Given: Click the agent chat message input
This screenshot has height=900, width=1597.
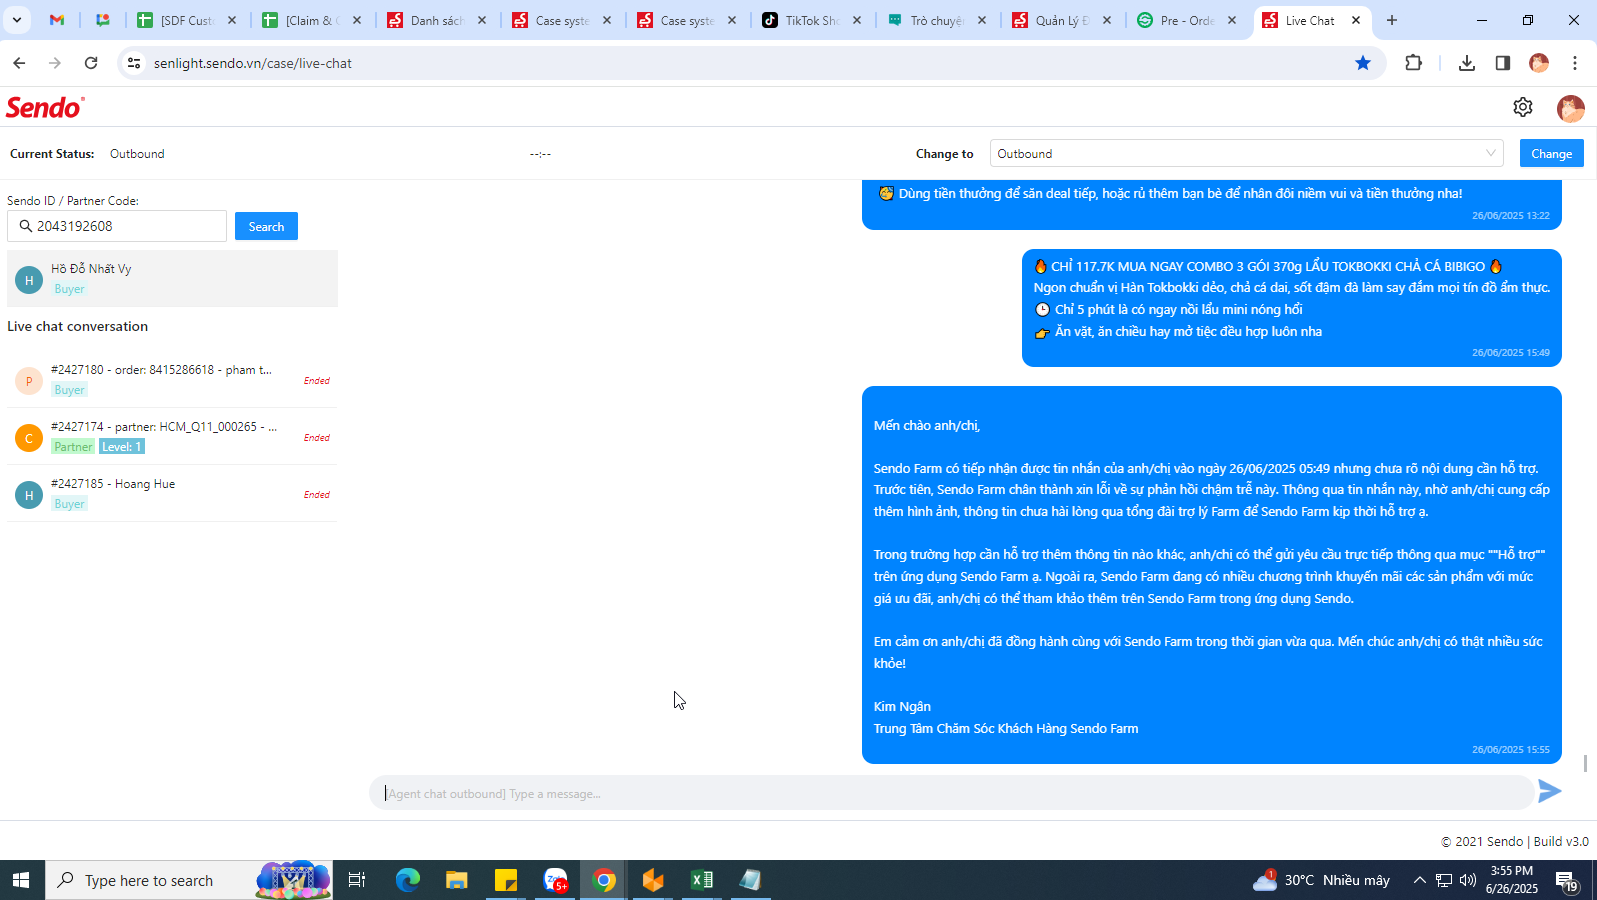Looking at the screenshot, I should pyautogui.click(x=950, y=793).
